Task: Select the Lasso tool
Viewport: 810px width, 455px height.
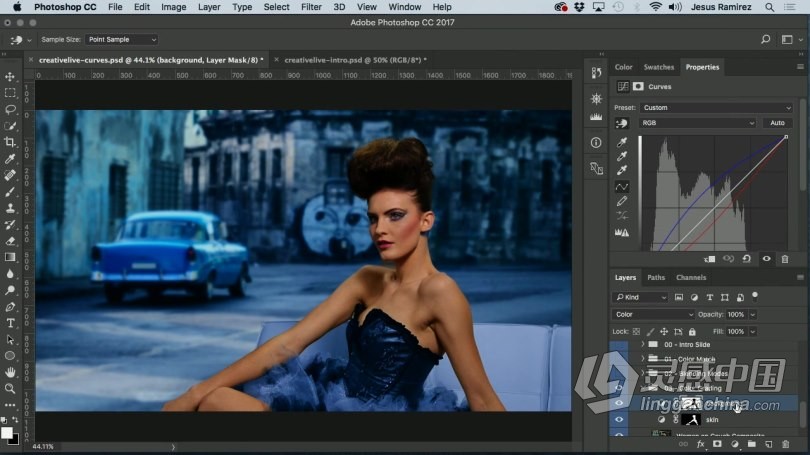Action: click(10, 109)
